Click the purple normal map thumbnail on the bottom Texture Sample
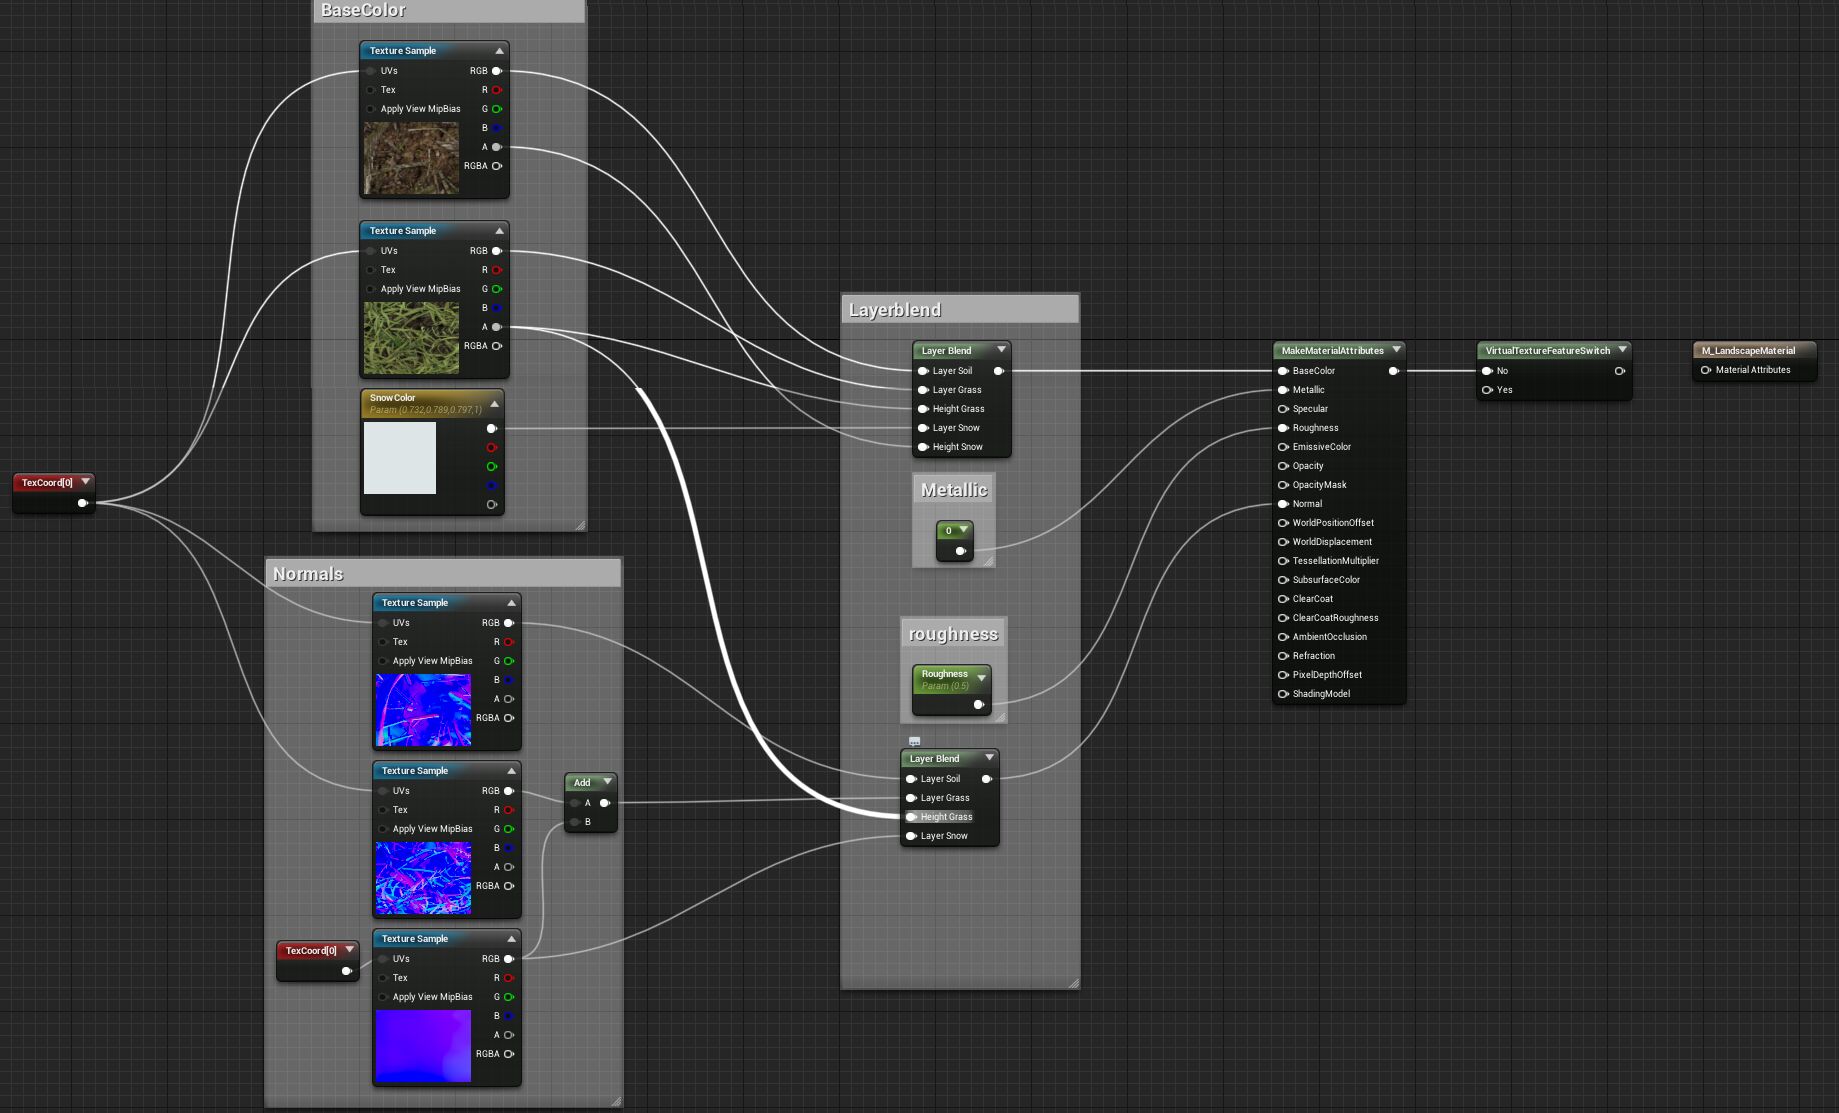The height and width of the screenshot is (1113, 1839). 423,1047
